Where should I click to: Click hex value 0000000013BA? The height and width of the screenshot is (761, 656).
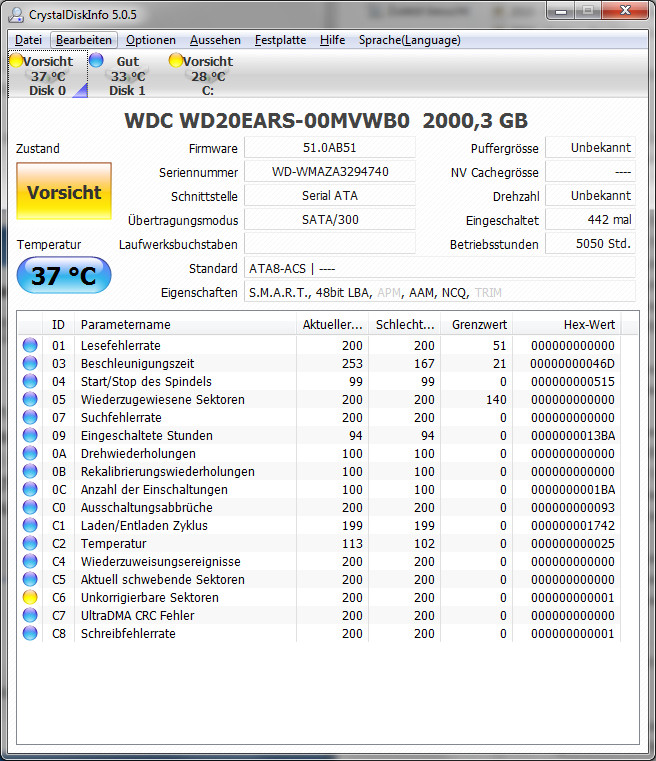[x=573, y=435]
